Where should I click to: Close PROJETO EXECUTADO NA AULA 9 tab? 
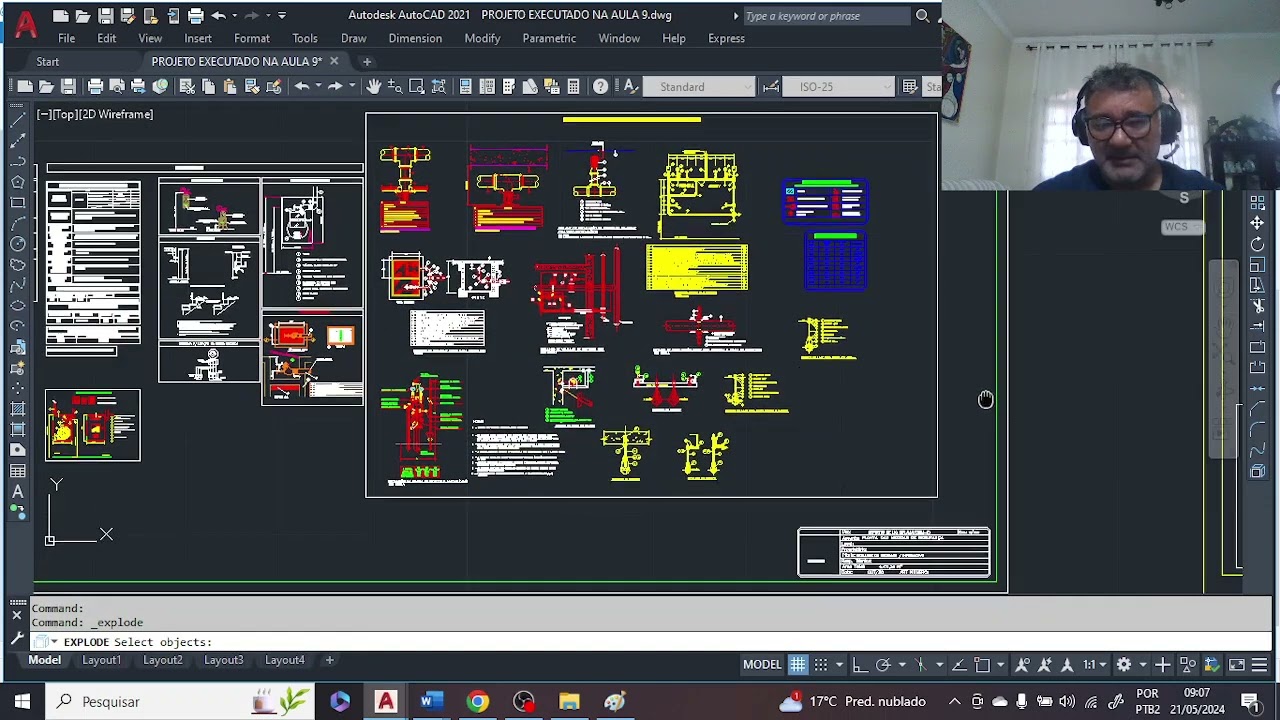pyautogui.click(x=334, y=62)
